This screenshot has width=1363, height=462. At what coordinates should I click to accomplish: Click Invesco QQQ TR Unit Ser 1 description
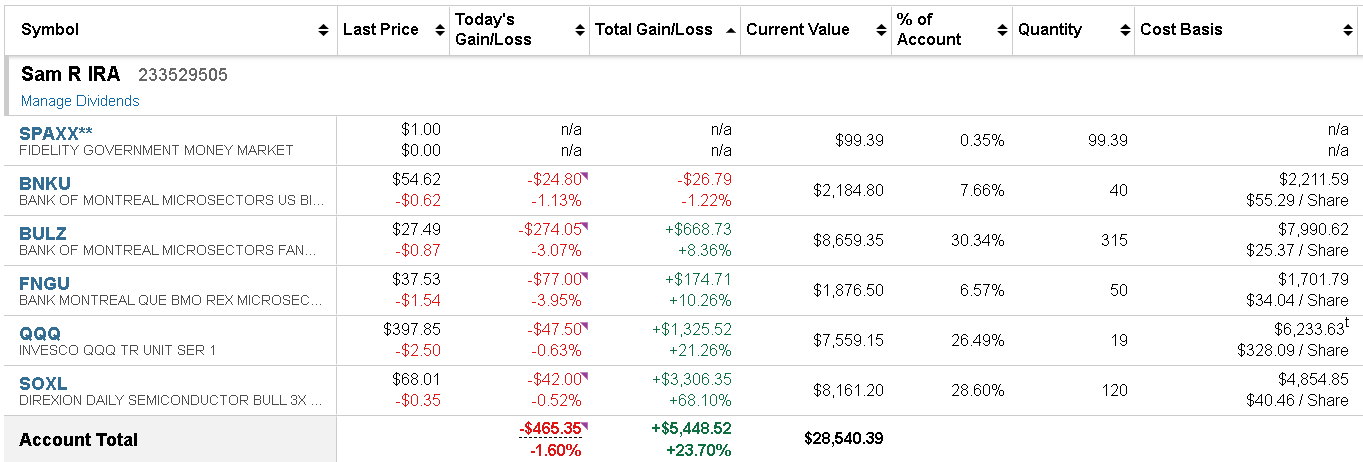(x=118, y=350)
